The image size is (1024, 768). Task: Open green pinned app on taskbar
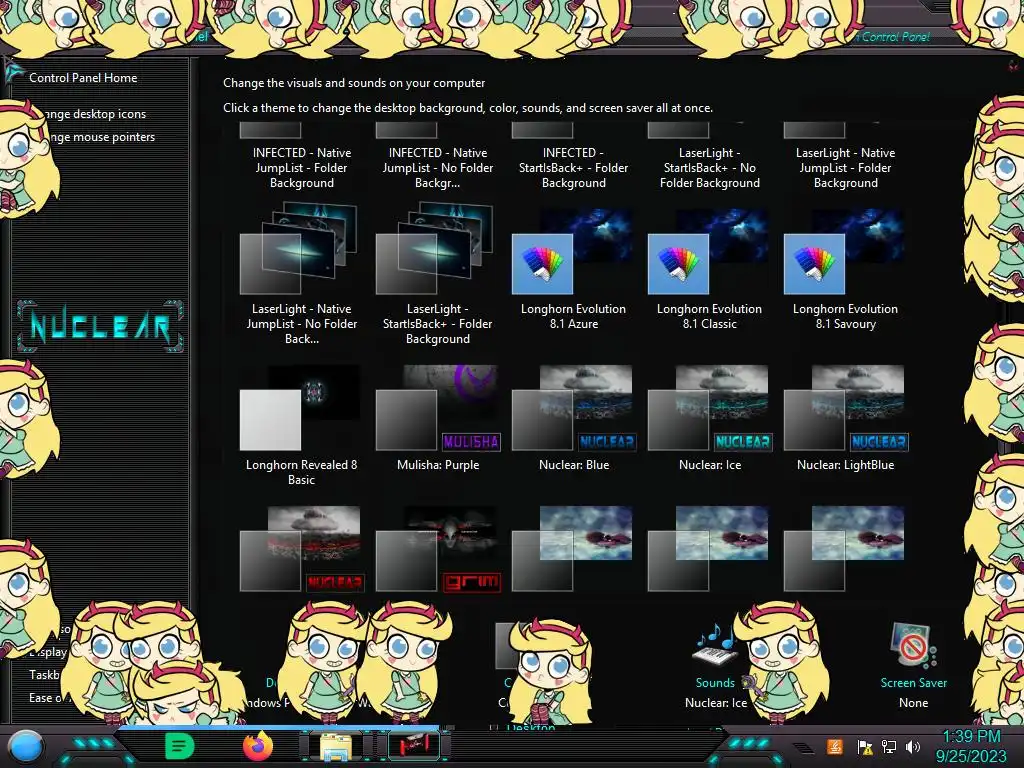pyautogui.click(x=180, y=746)
